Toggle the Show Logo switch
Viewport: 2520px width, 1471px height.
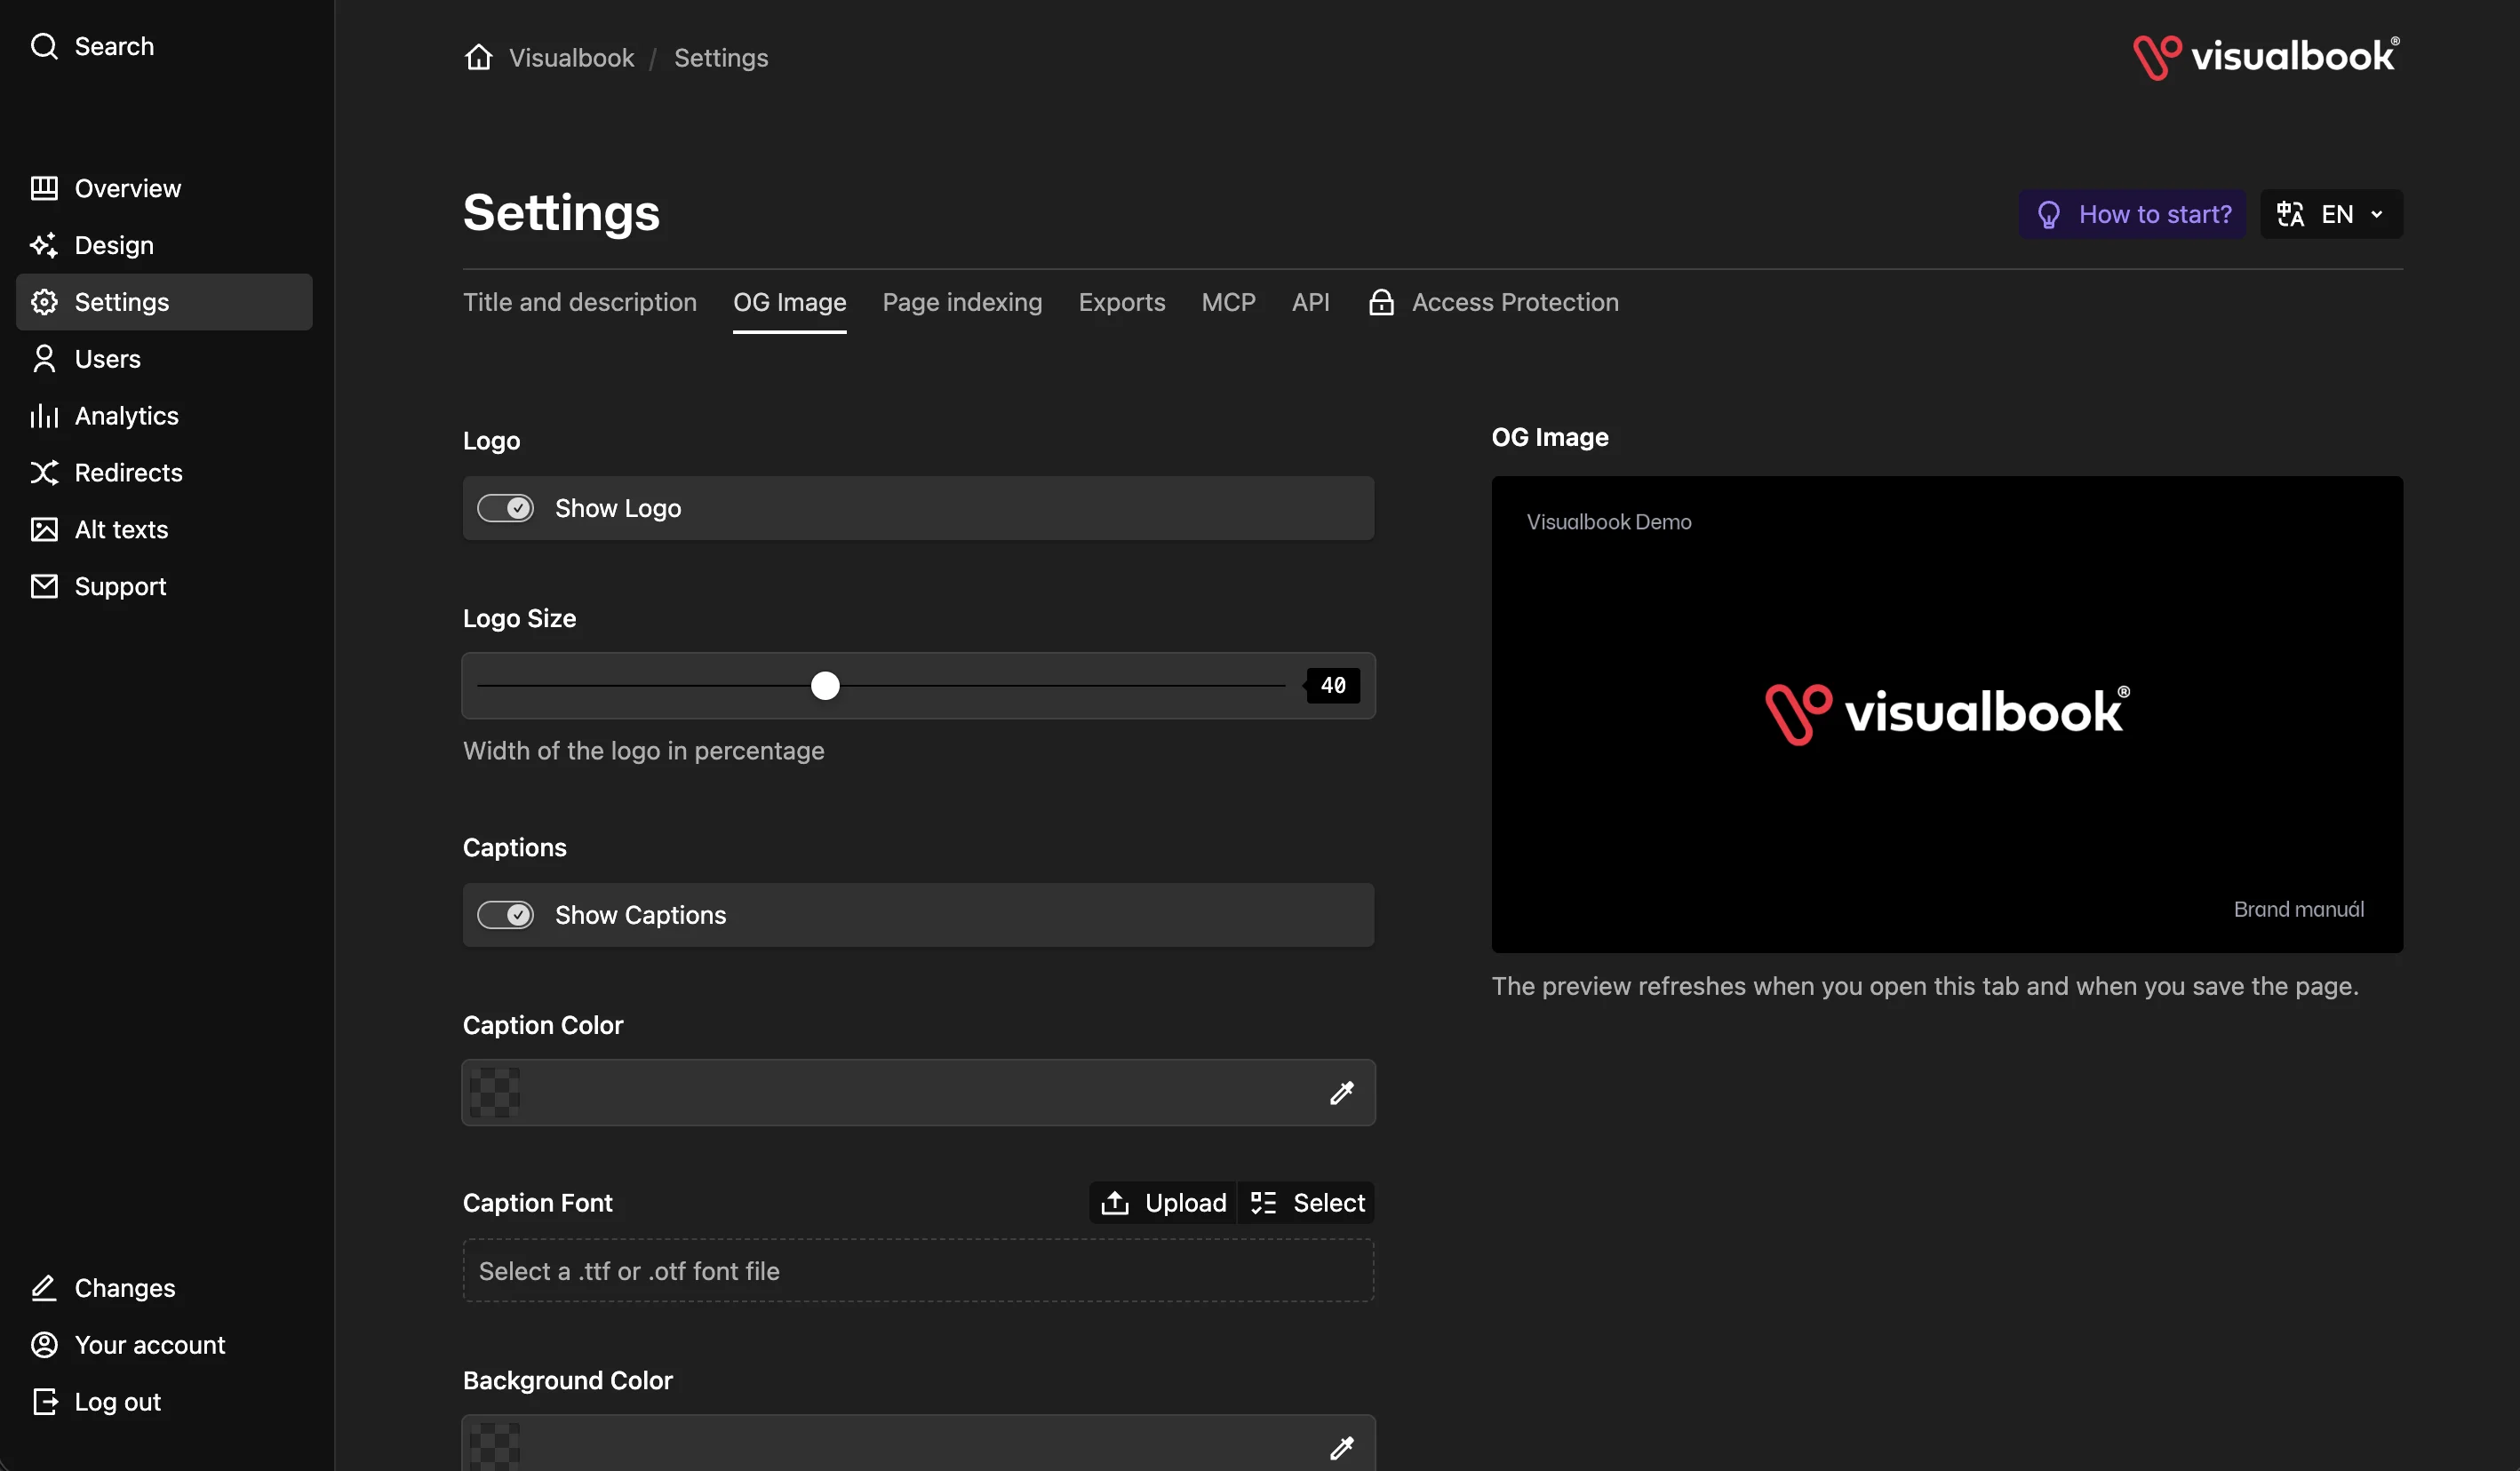coord(505,508)
